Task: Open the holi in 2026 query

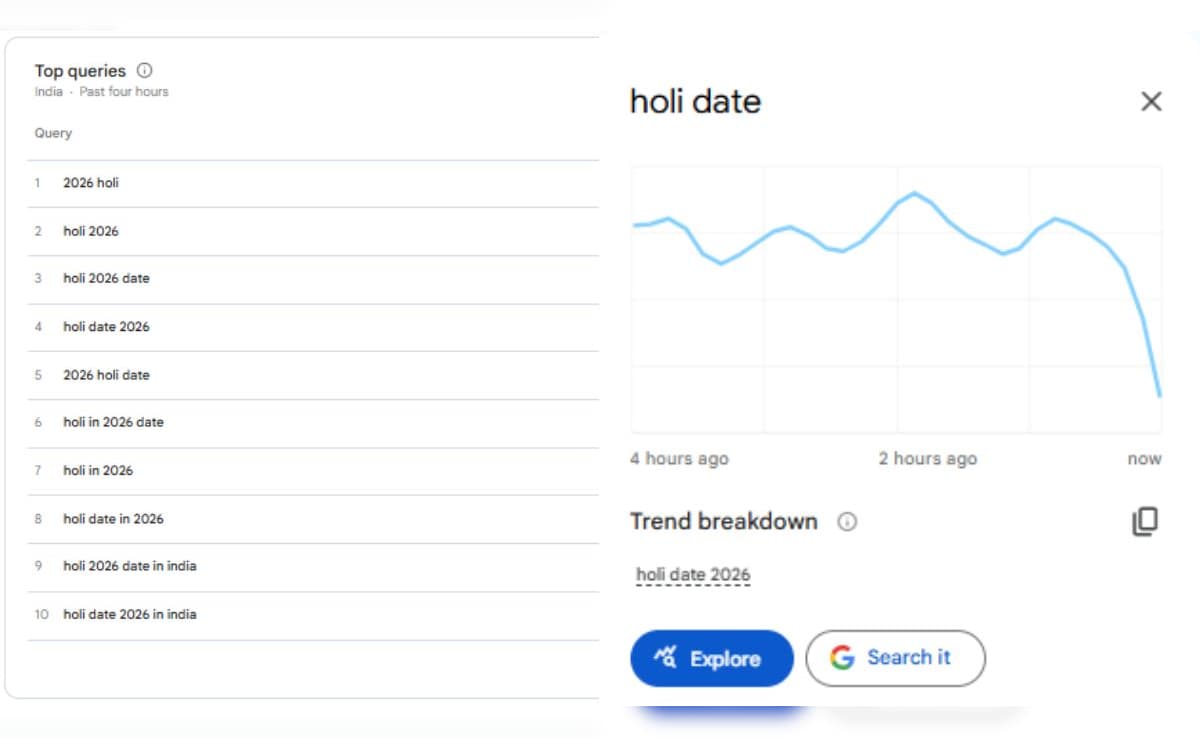Action: coord(98,470)
